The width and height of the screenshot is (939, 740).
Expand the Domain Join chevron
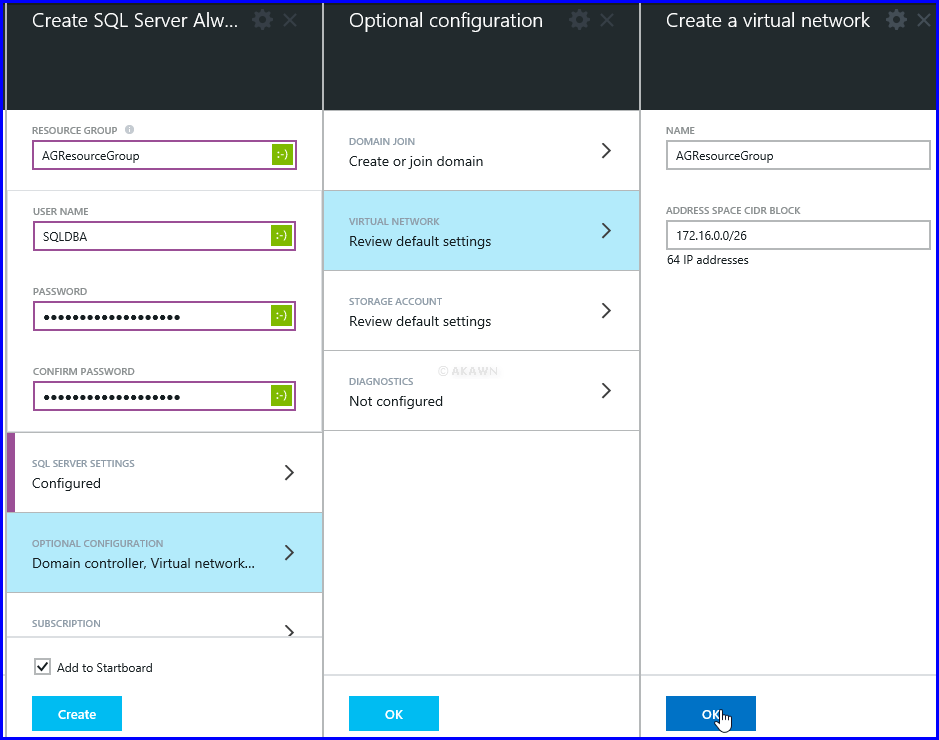[x=606, y=150]
